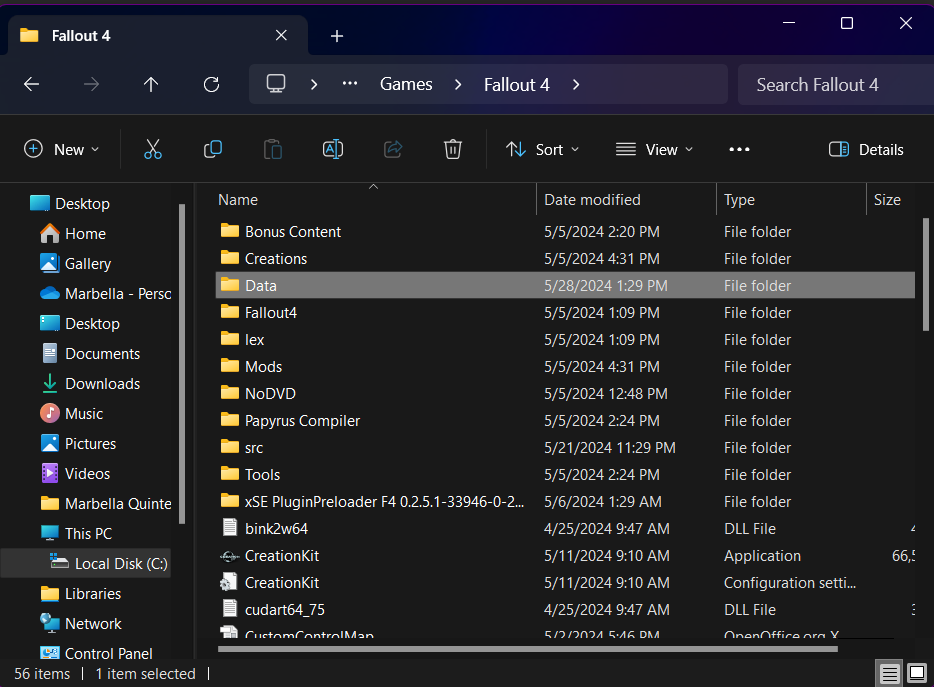Sort by Date modified column header
Screen dimensions: 934x687
pyautogui.click(x=592, y=200)
